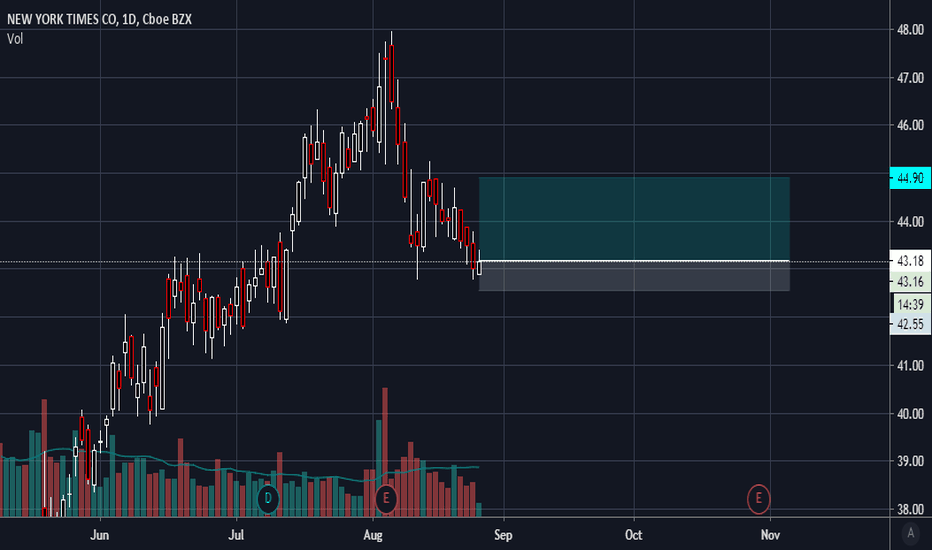Select the 43.18 entry price label

point(910,261)
